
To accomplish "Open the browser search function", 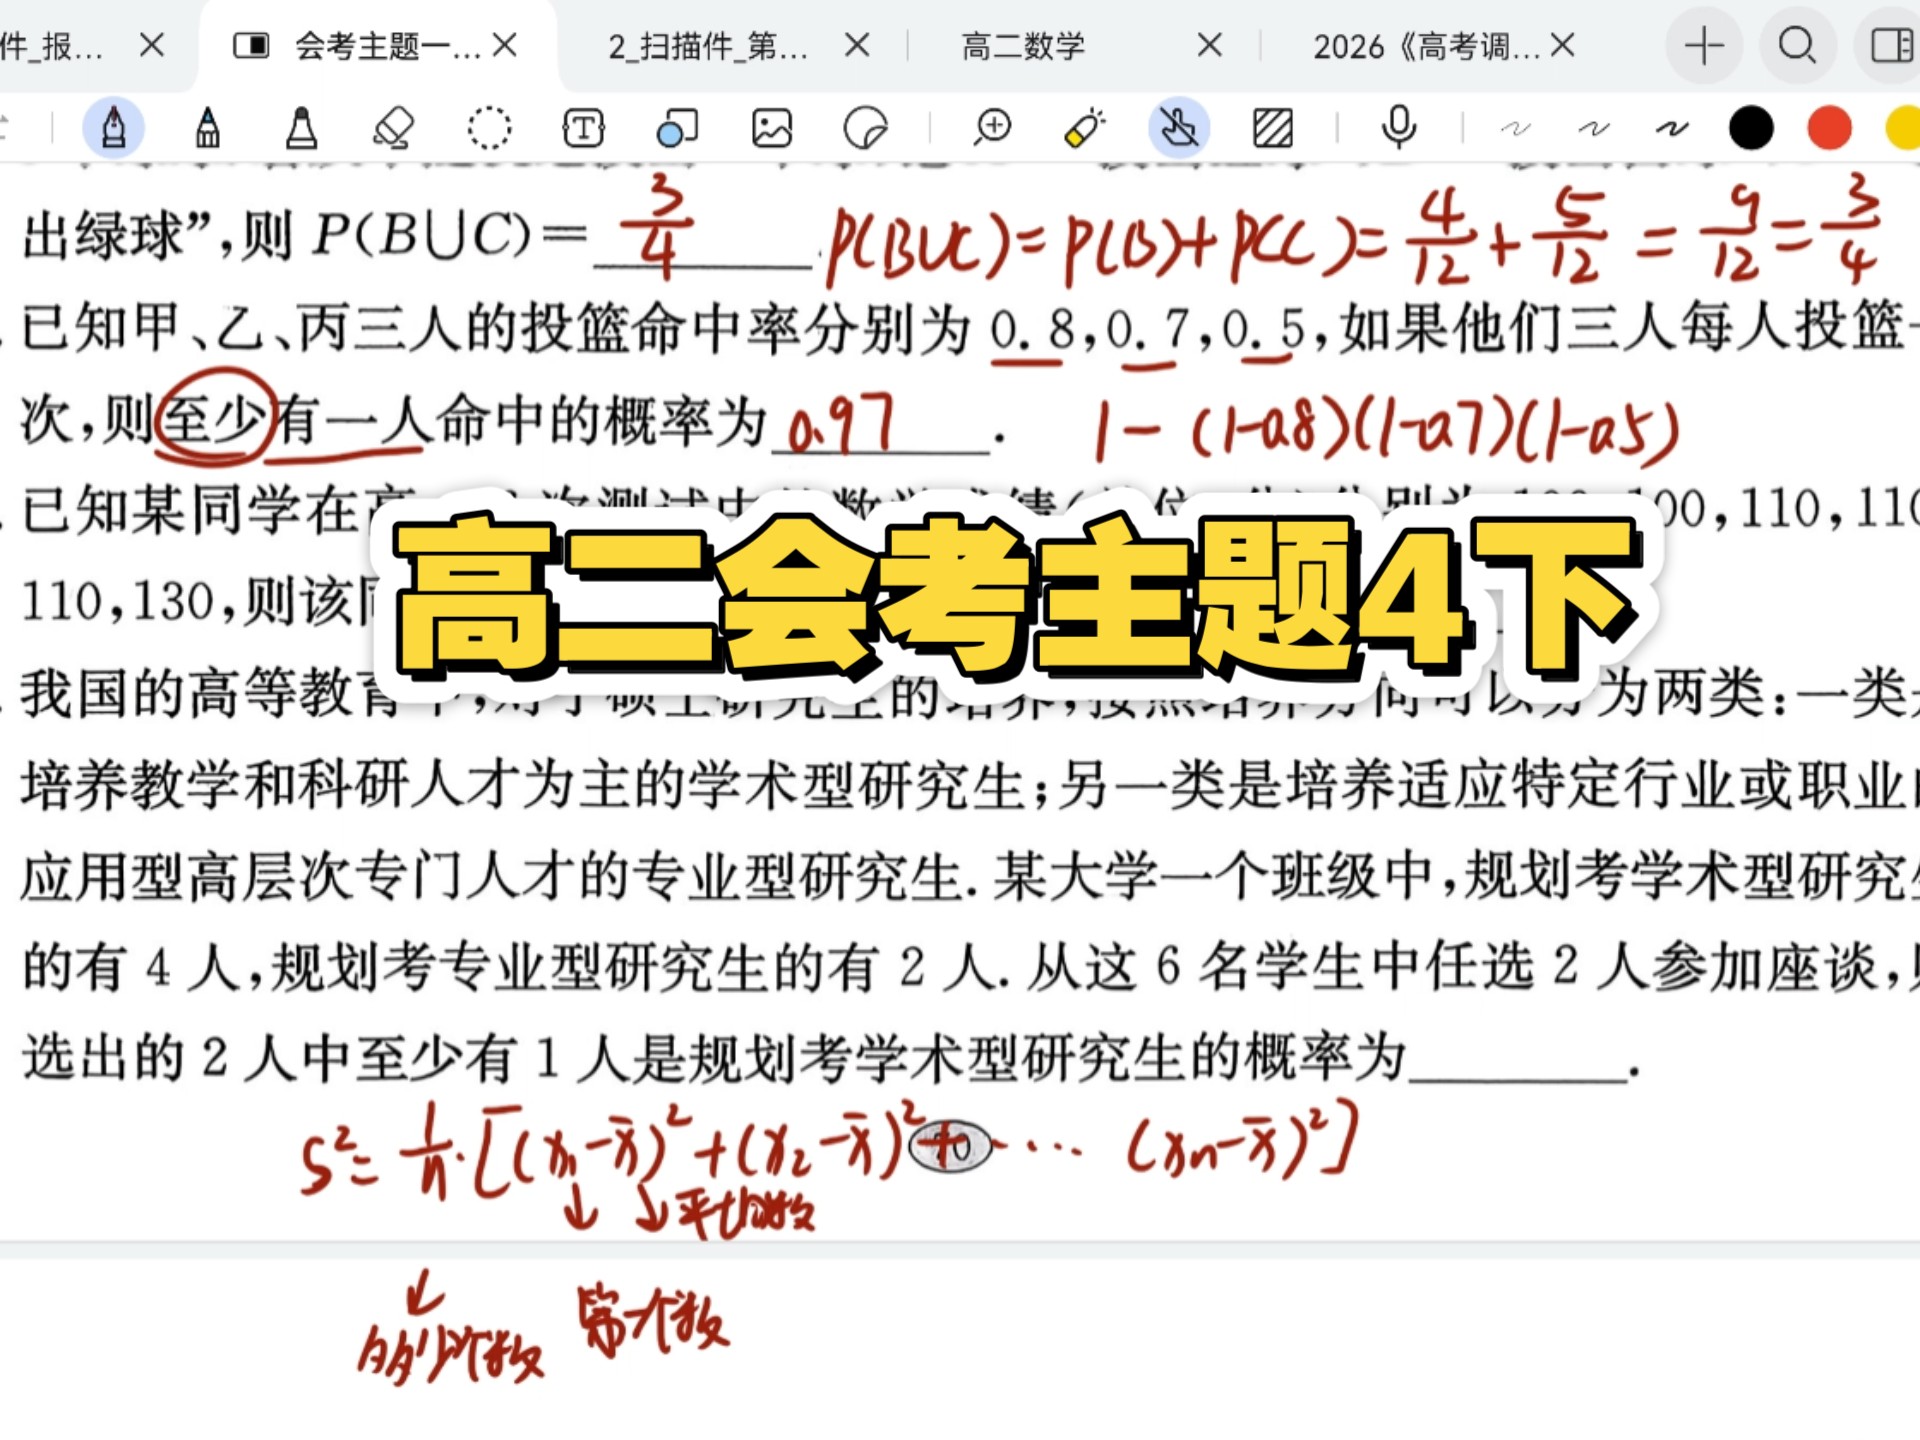I will click(1797, 45).
